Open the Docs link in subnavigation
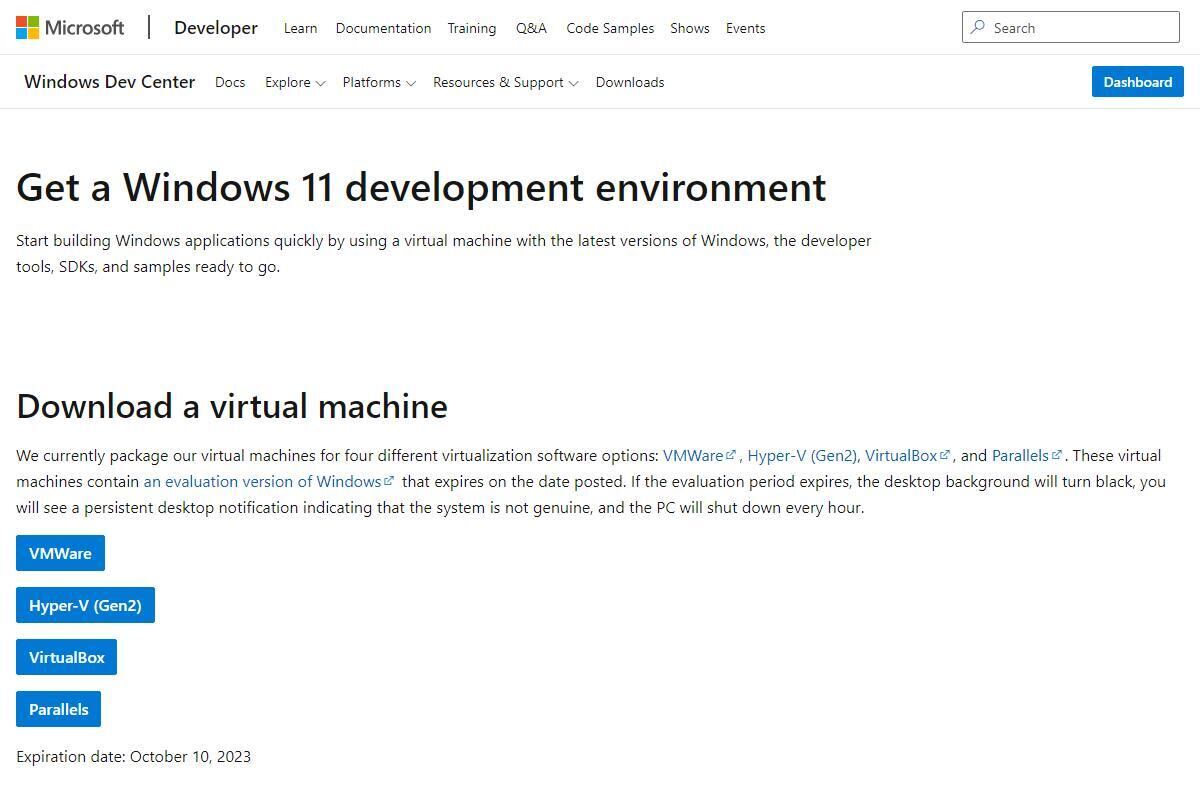The image size is (1200, 800). coord(230,82)
